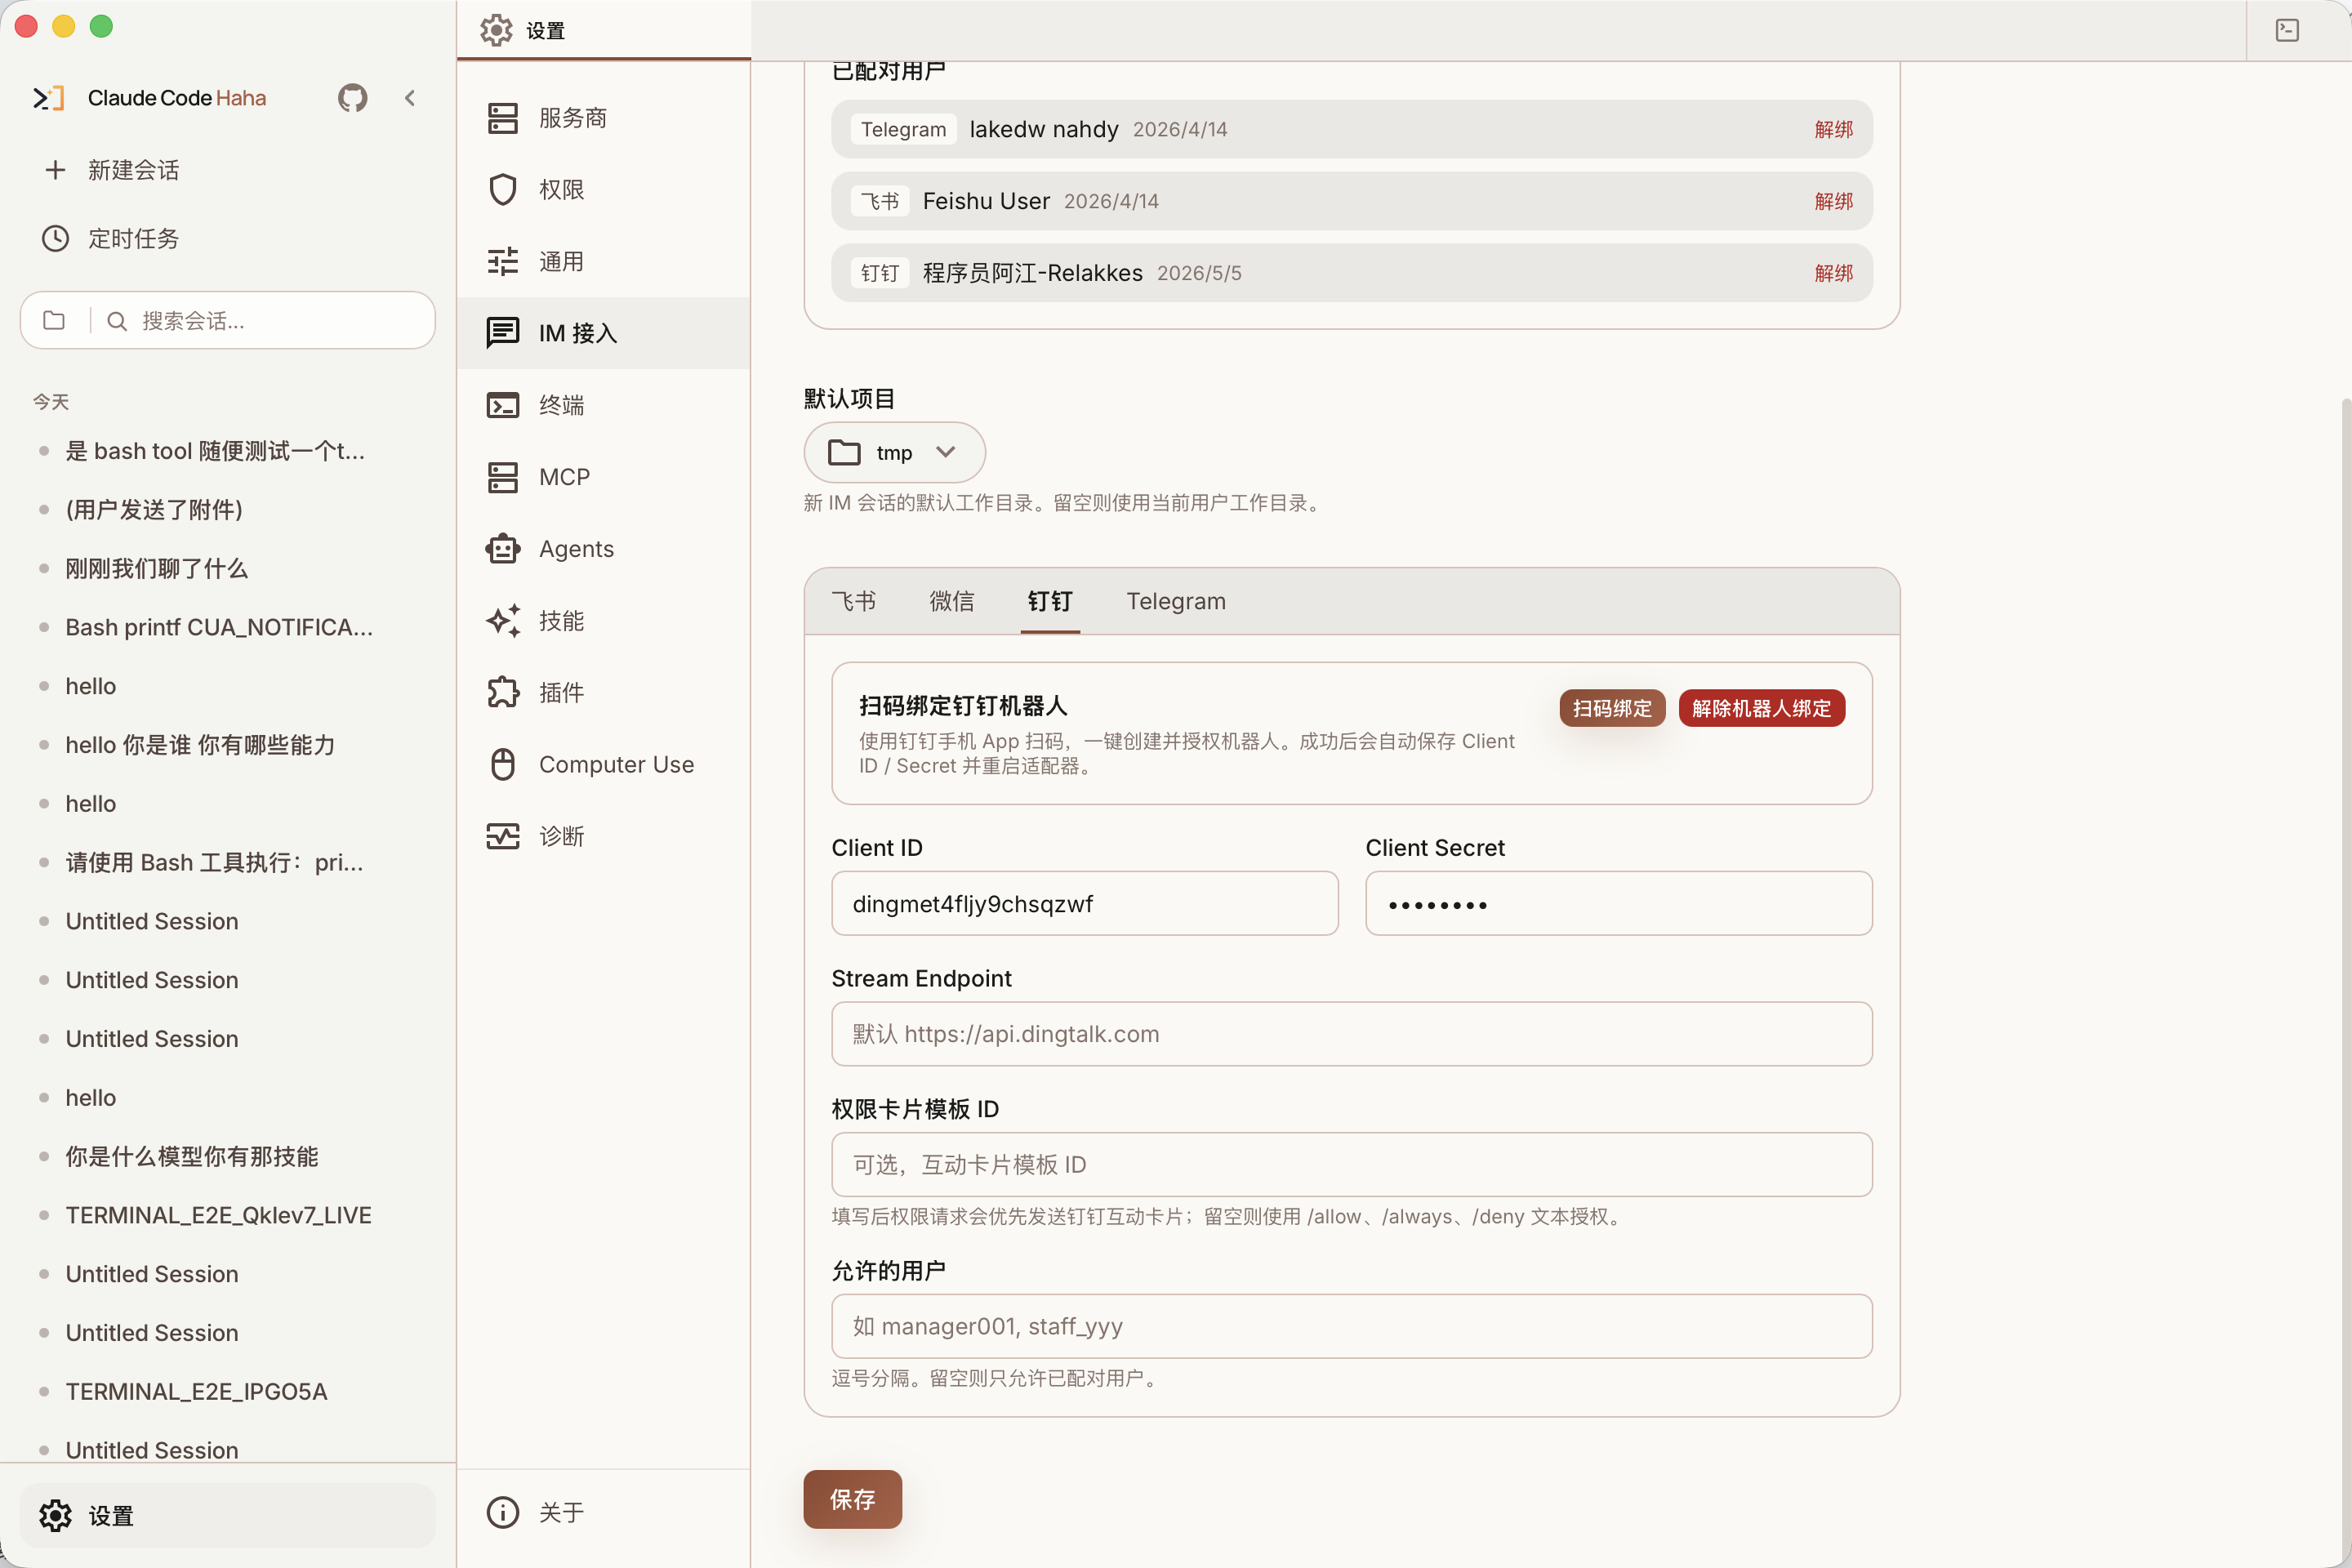Collapse the sidebar with the chevron
2352x1568 pixels.
[410, 98]
